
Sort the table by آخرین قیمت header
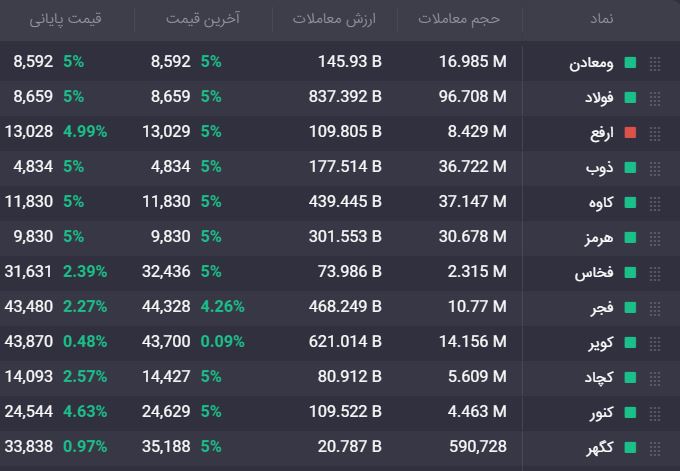tap(202, 19)
